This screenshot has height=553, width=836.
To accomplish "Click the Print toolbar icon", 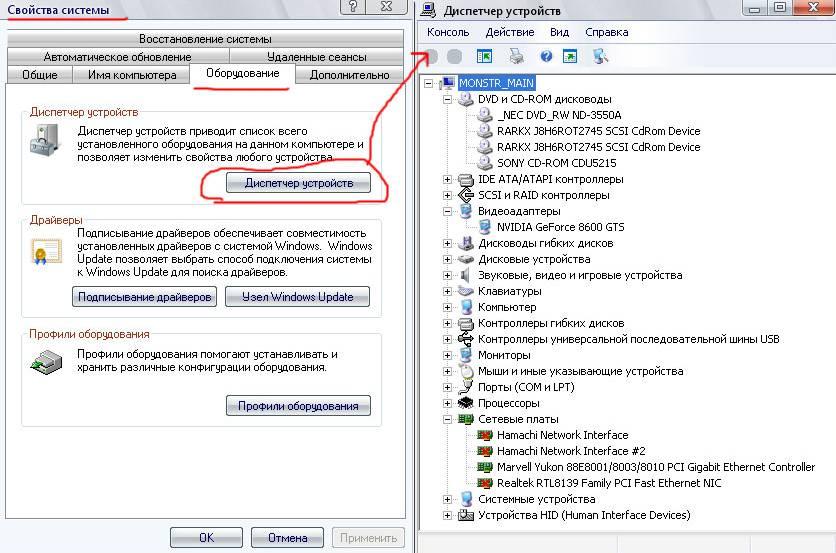I will (516, 56).
